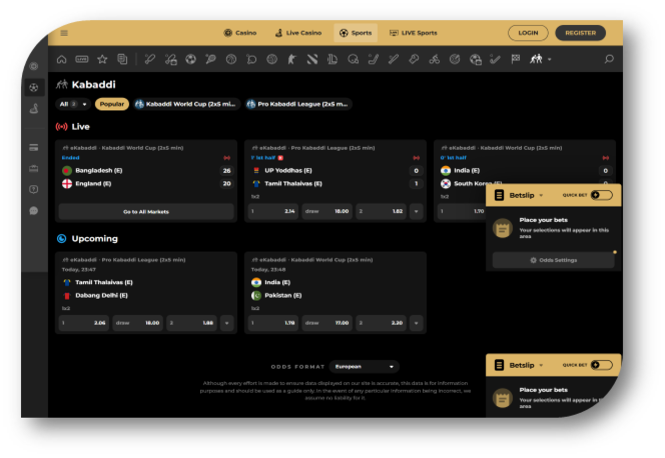Screen dimensions: 665x458
Task: Open the help question mark icon in sidebar
Action: click(34, 190)
